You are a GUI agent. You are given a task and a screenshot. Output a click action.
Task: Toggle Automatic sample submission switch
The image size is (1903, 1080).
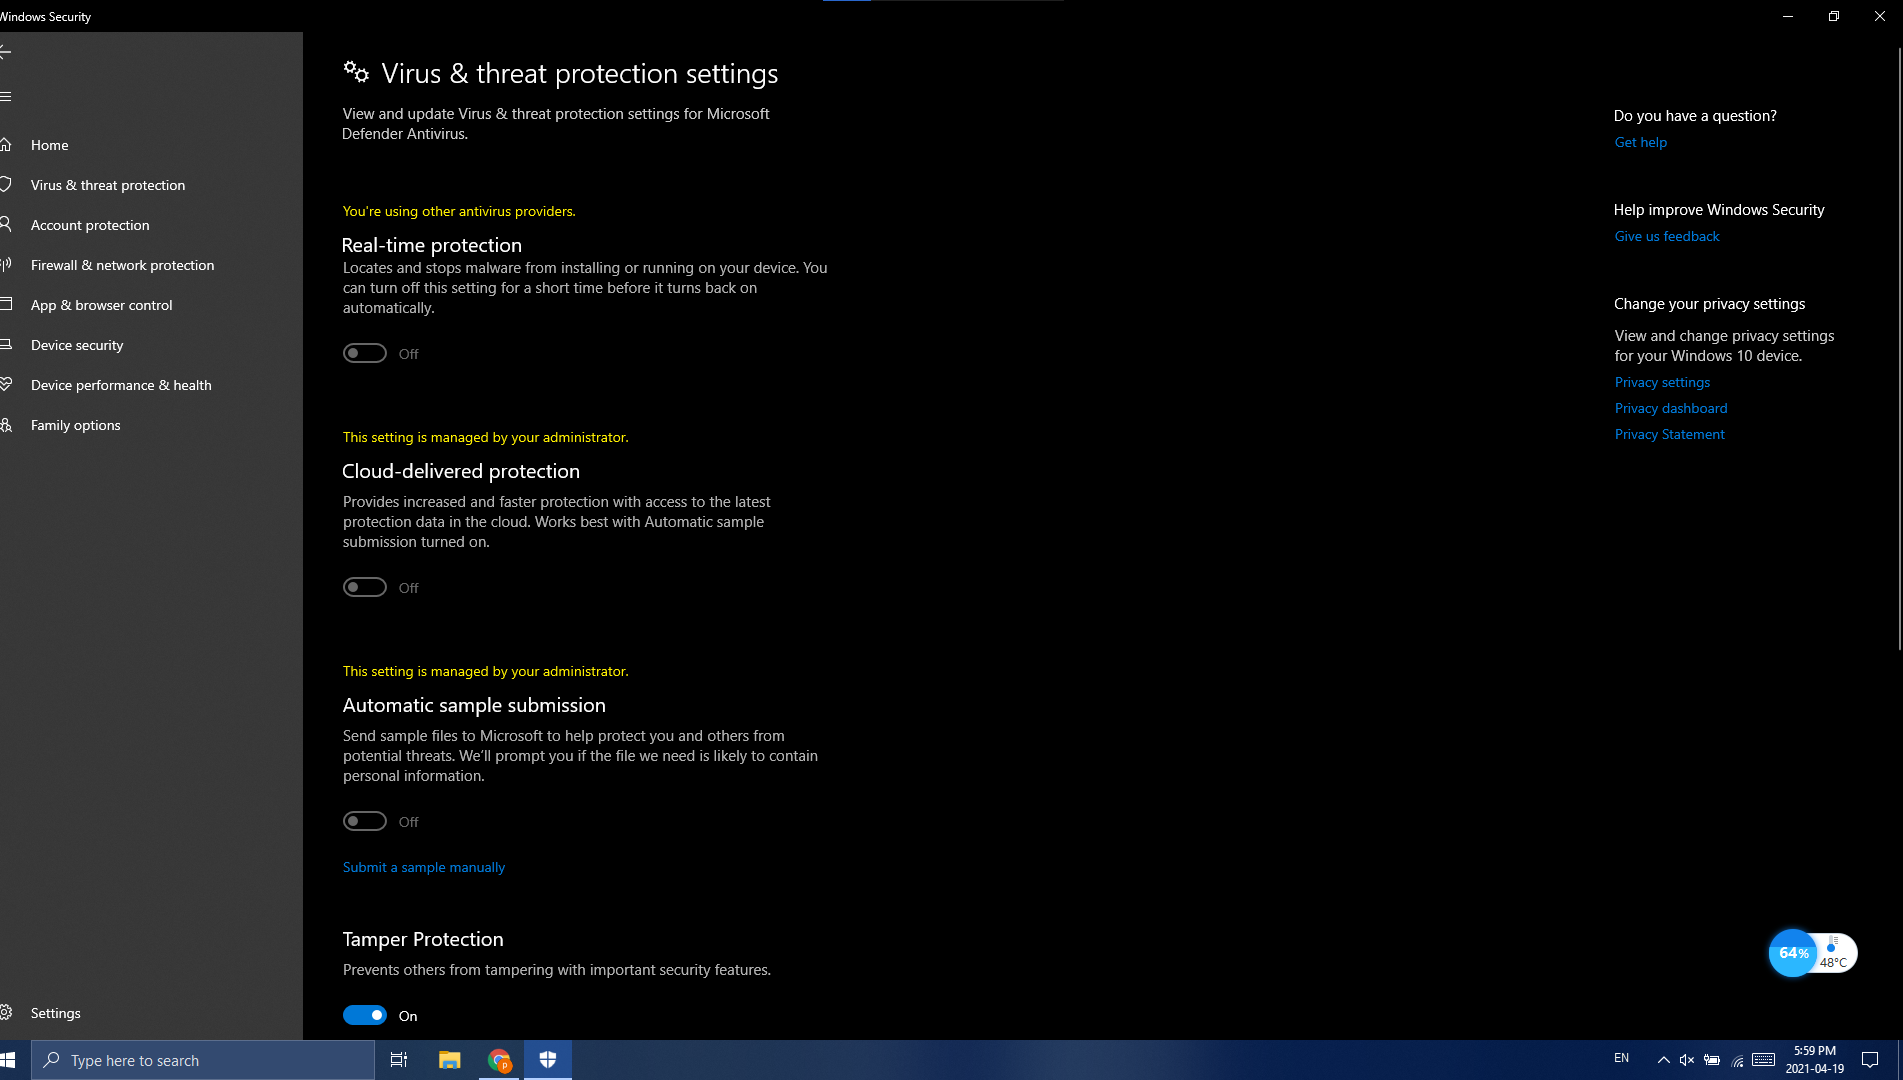[365, 821]
